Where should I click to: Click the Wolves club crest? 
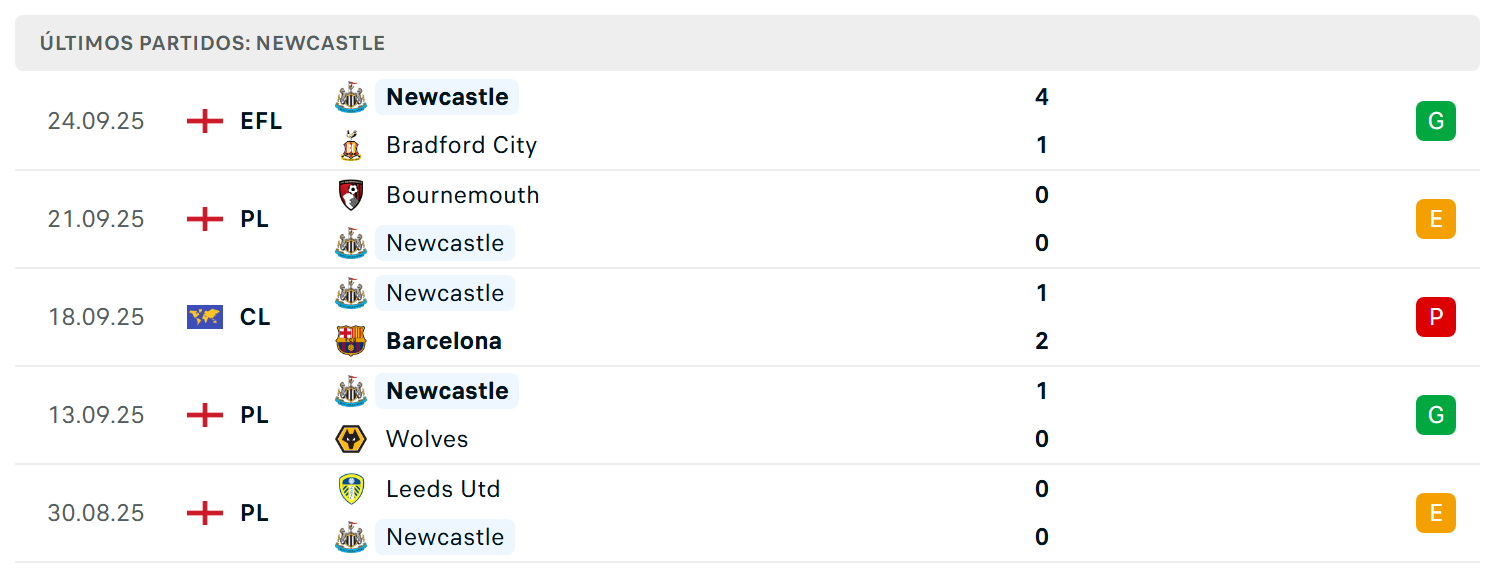pos(350,439)
